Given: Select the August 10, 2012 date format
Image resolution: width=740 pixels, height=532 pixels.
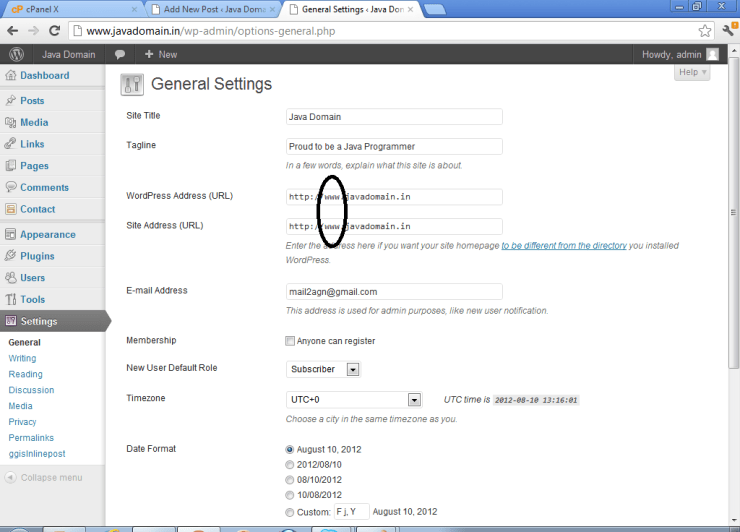Looking at the screenshot, I should click(x=290, y=449).
